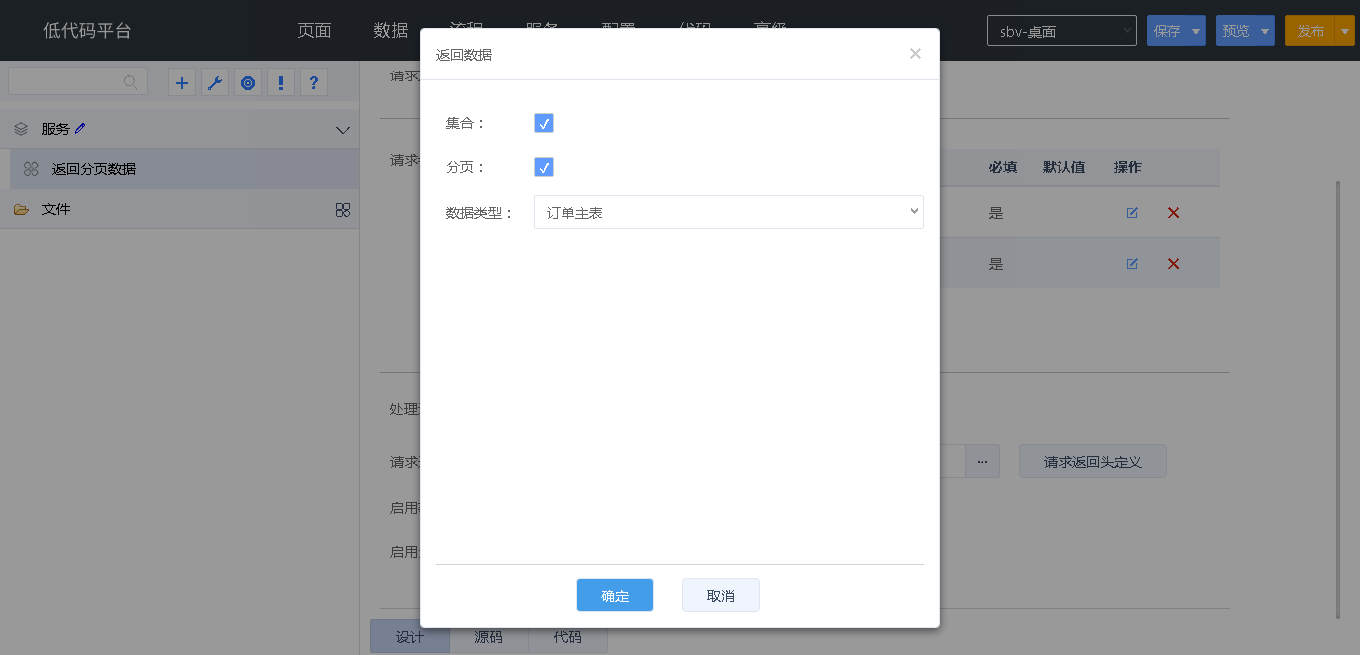This screenshot has width=1360, height=655.
Task: Click the edit icon in first parameter row
Action: tap(1132, 212)
